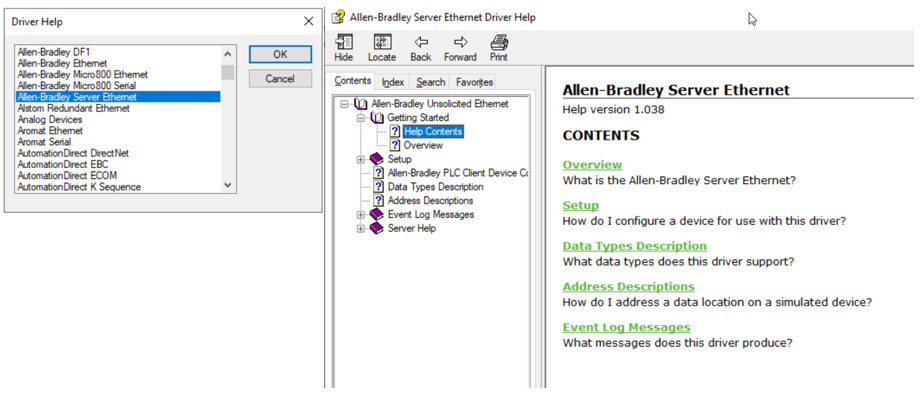This screenshot has height=399, width=922.
Task: Select Aromat Ethernet in driver list
Action: pos(118,130)
